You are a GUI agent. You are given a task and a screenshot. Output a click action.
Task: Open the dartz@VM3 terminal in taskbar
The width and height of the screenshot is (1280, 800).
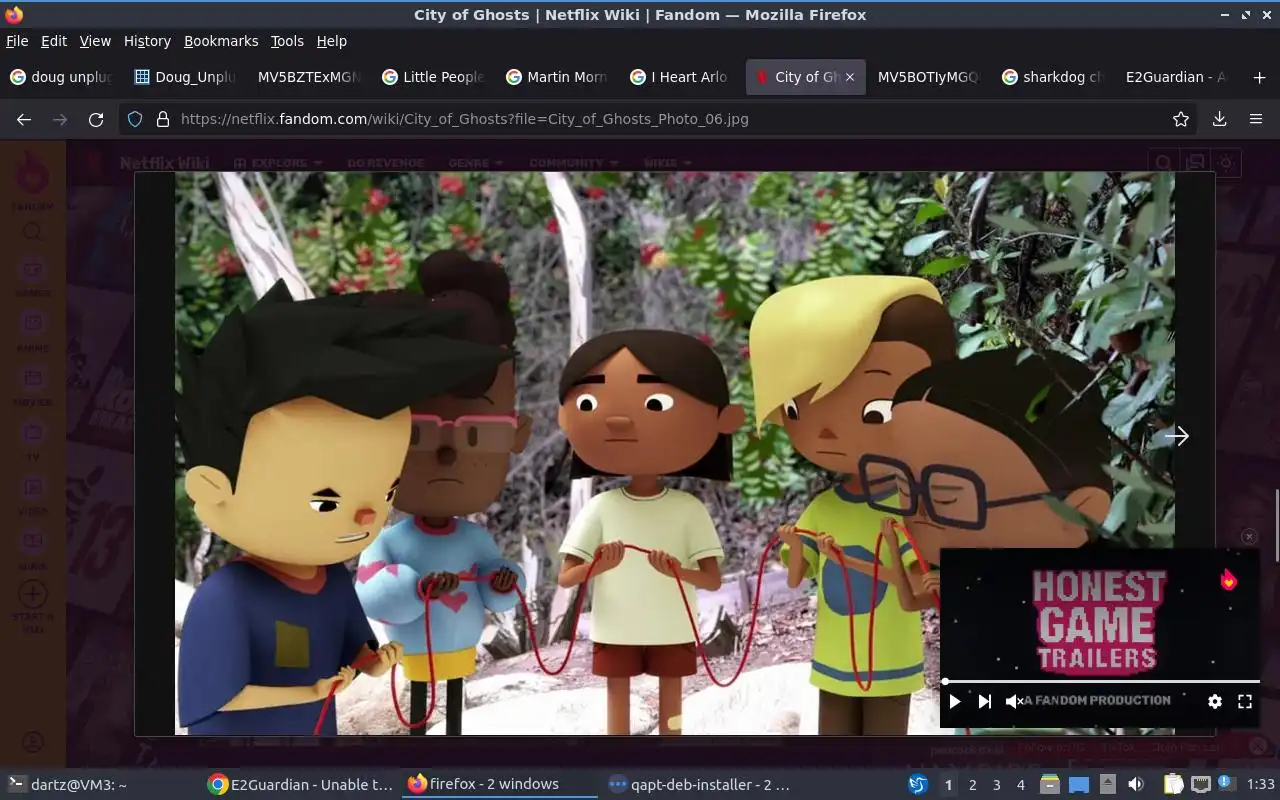pyautogui.click(x=68, y=785)
